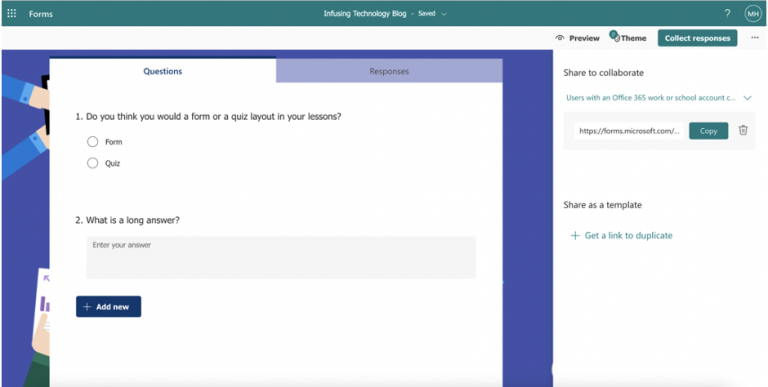Image resolution: width=768 pixels, height=387 pixels.
Task: Select the Quiz radio option
Action: coord(93,163)
